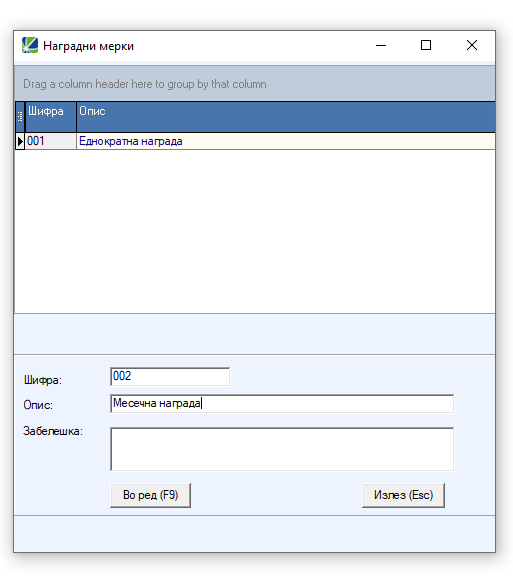Focus the Забелешка notes text area
Viewport: 513px width, 576px height.
click(282, 449)
